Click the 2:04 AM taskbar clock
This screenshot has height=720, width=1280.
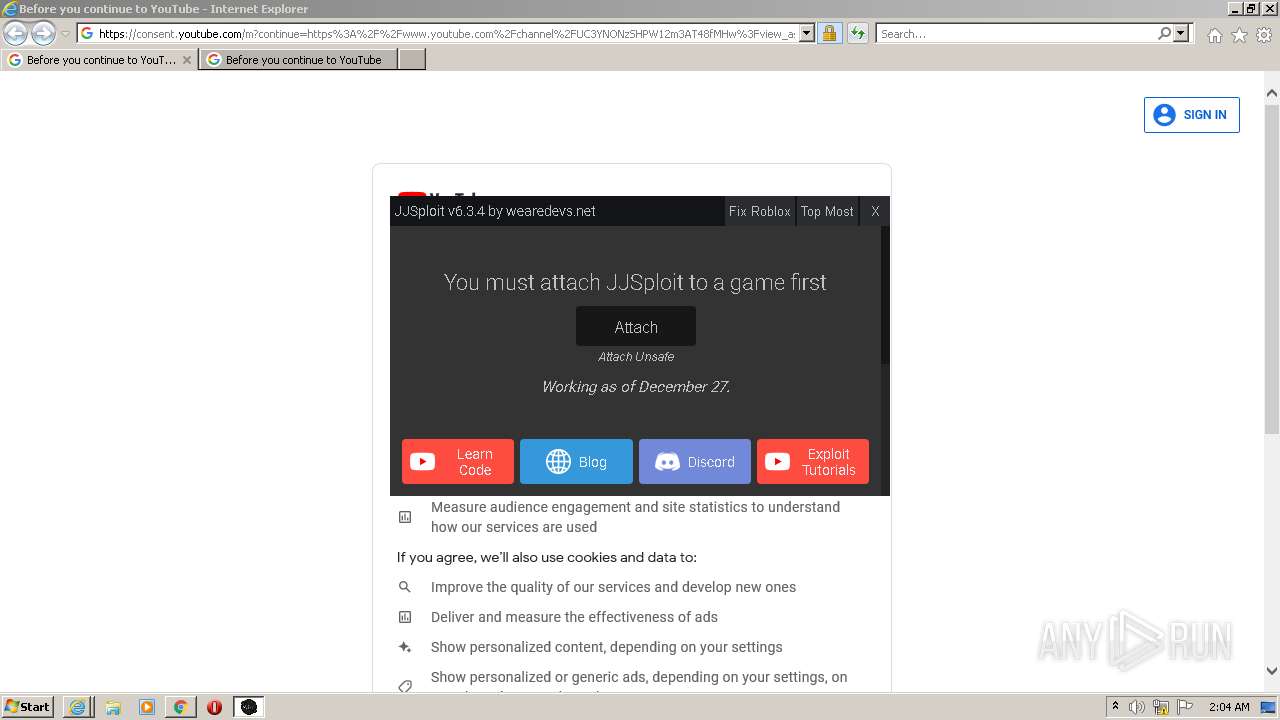pos(1228,707)
